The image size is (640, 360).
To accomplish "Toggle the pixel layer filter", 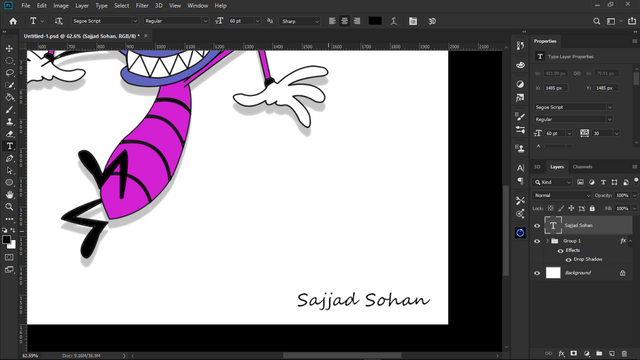I will pos(580,182).
